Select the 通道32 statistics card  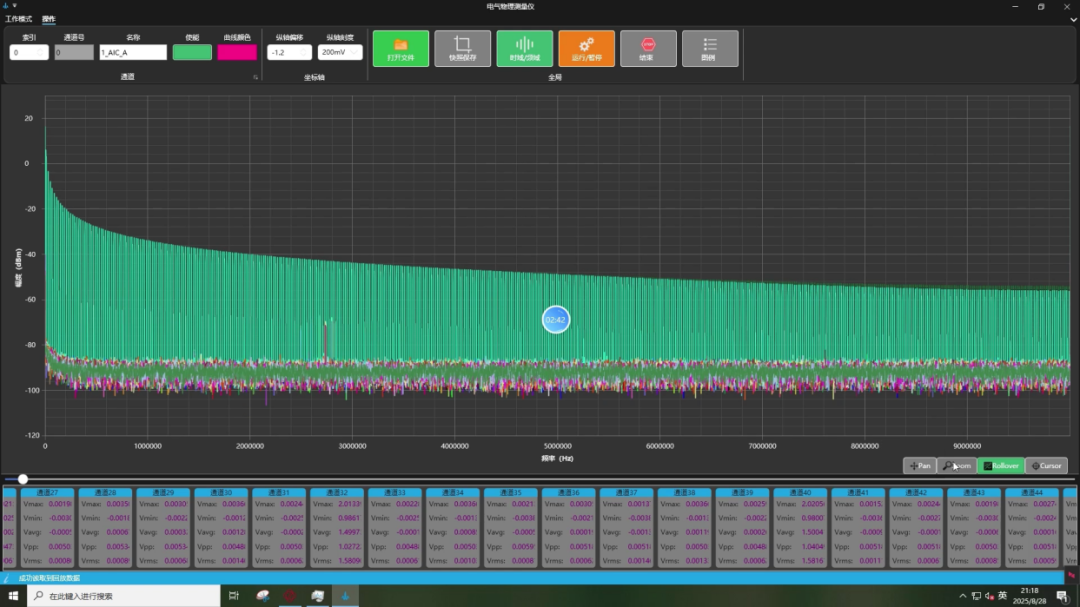click(337, 528)
